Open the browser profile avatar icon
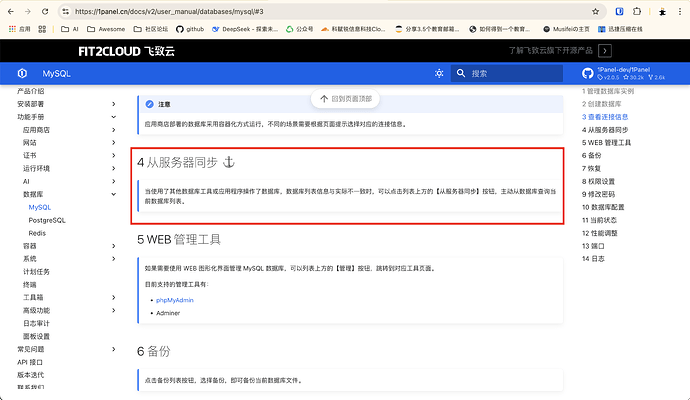Image resolution: width=690 pixels, height=400 pixels. pos(662,12)
